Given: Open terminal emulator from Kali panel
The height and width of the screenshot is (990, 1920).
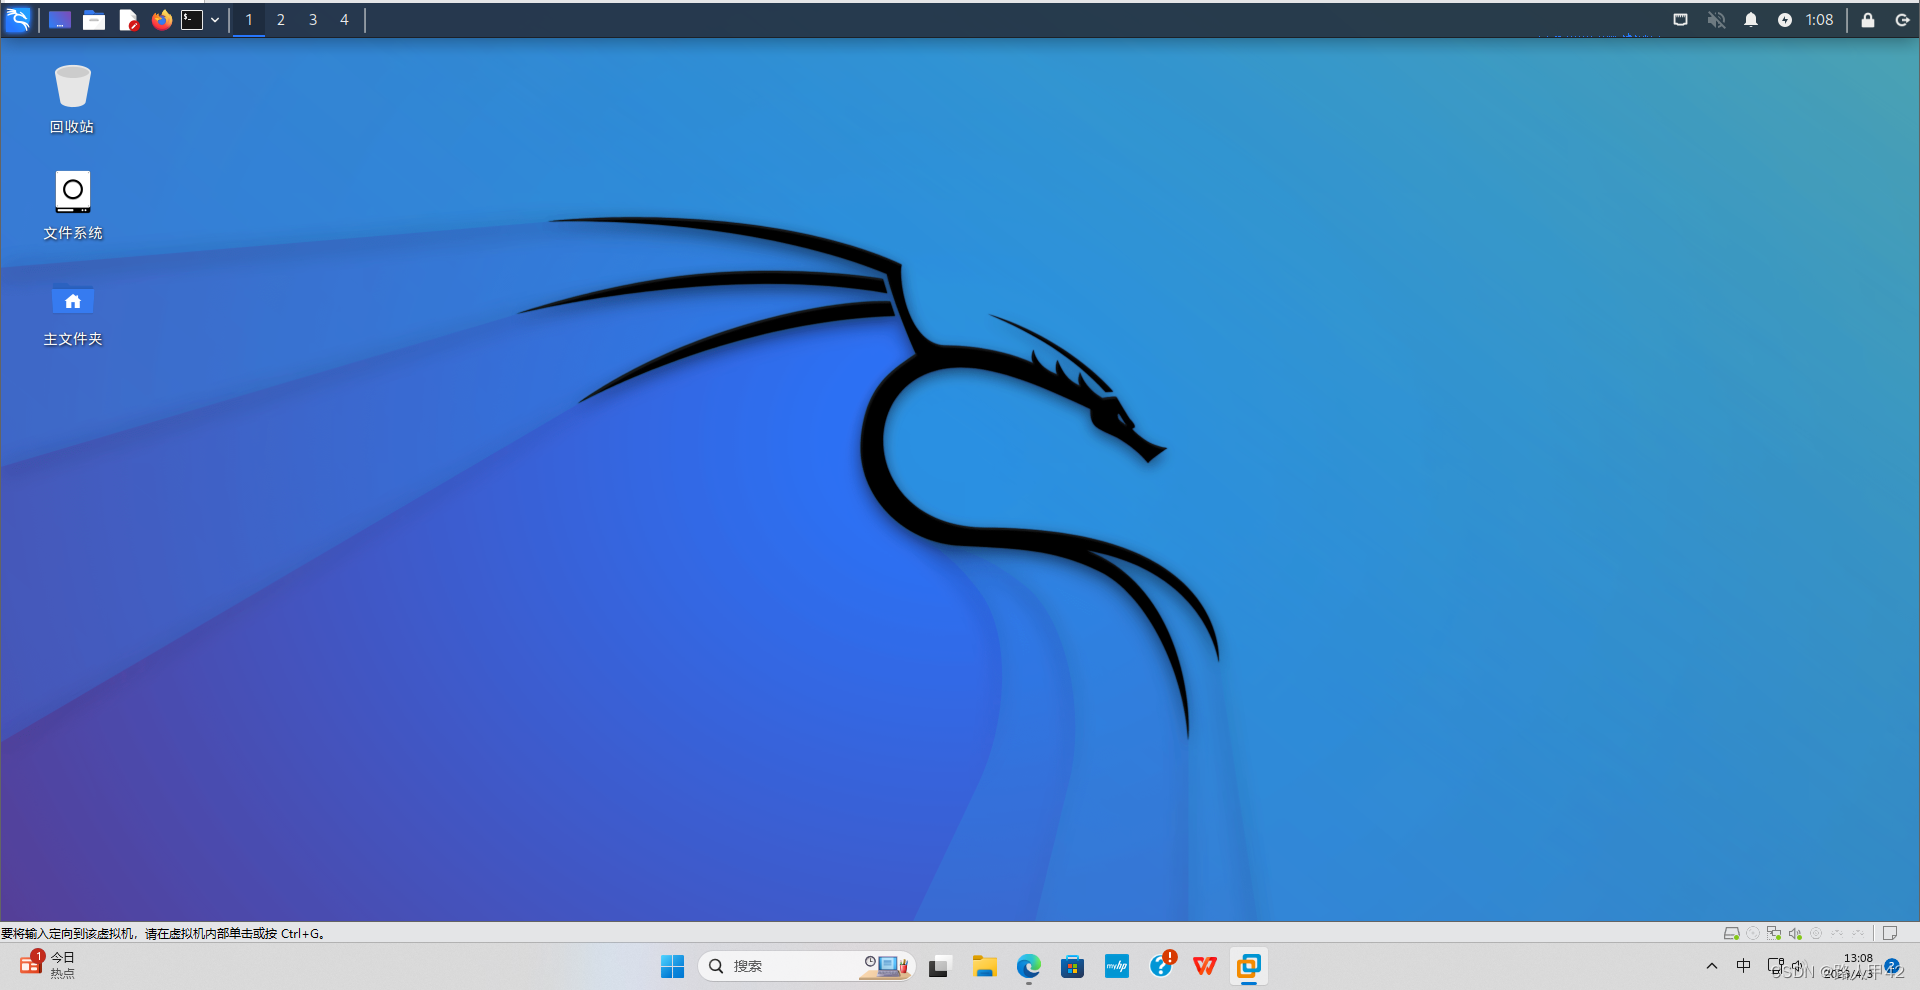Looking at the screenshot, I should (x=192, y=20).
